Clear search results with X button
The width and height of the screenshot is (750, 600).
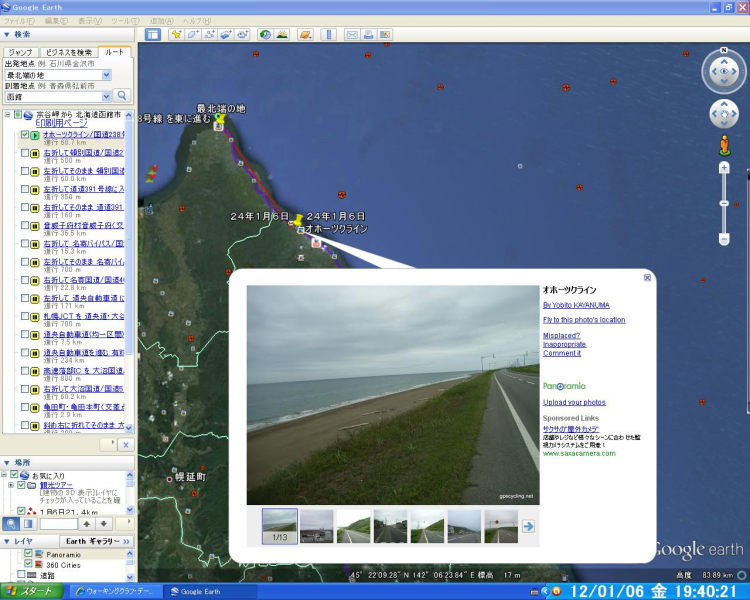tap(126, 445)
